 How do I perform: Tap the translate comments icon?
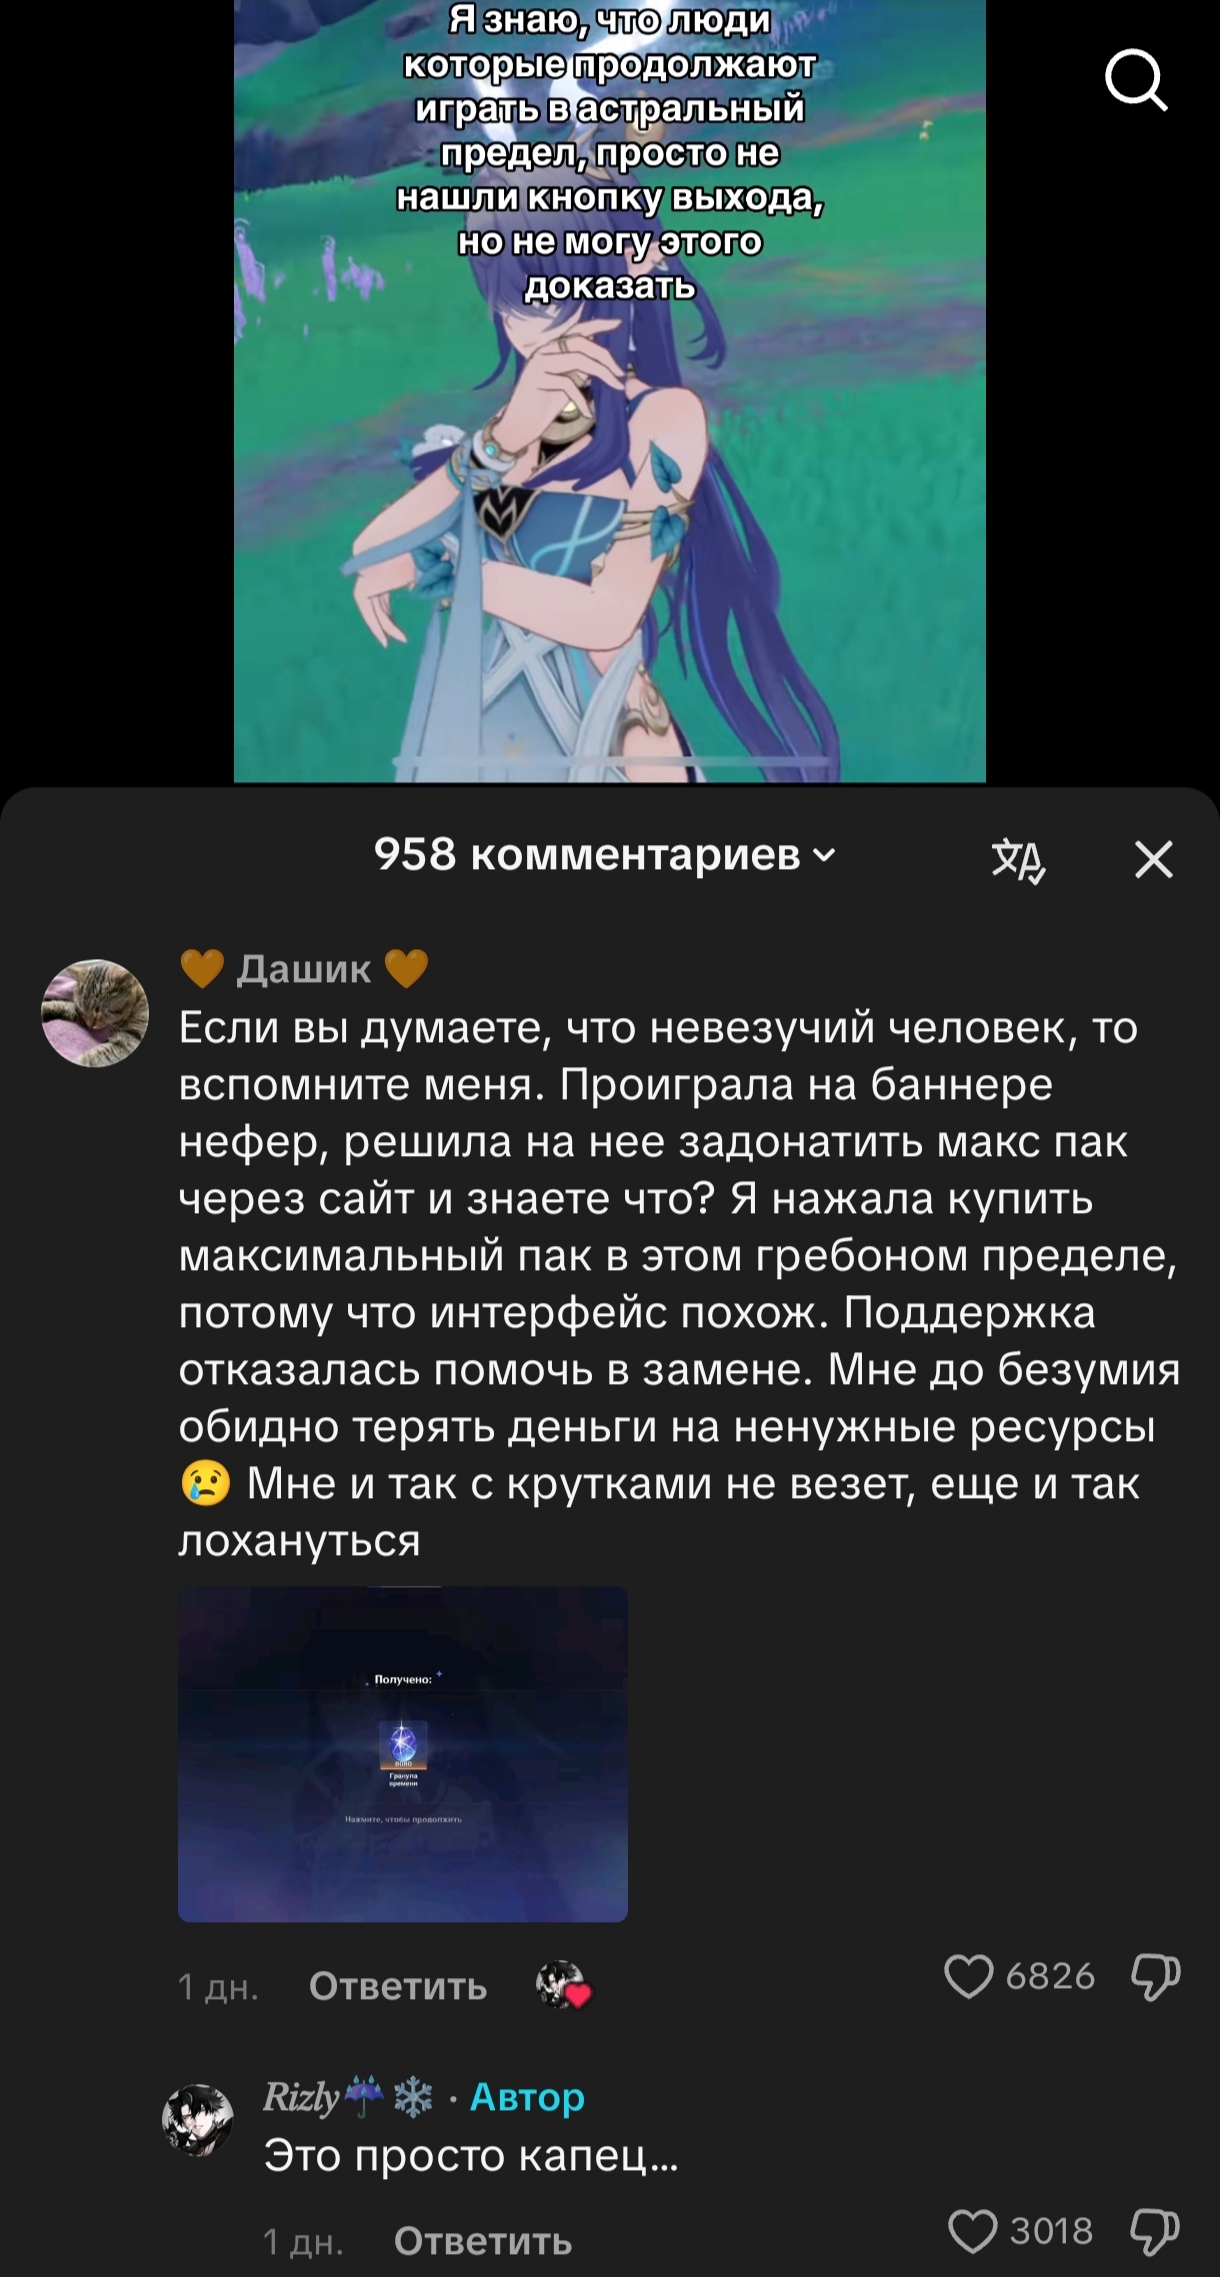coord(1018,860)
